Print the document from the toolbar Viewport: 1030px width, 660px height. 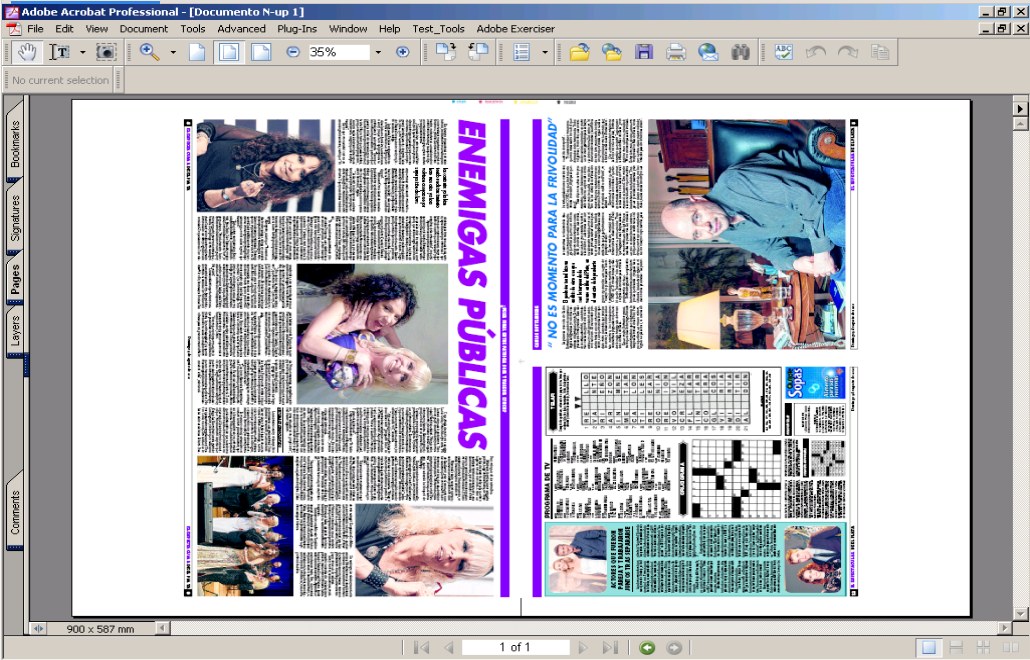tap(677, 53)
